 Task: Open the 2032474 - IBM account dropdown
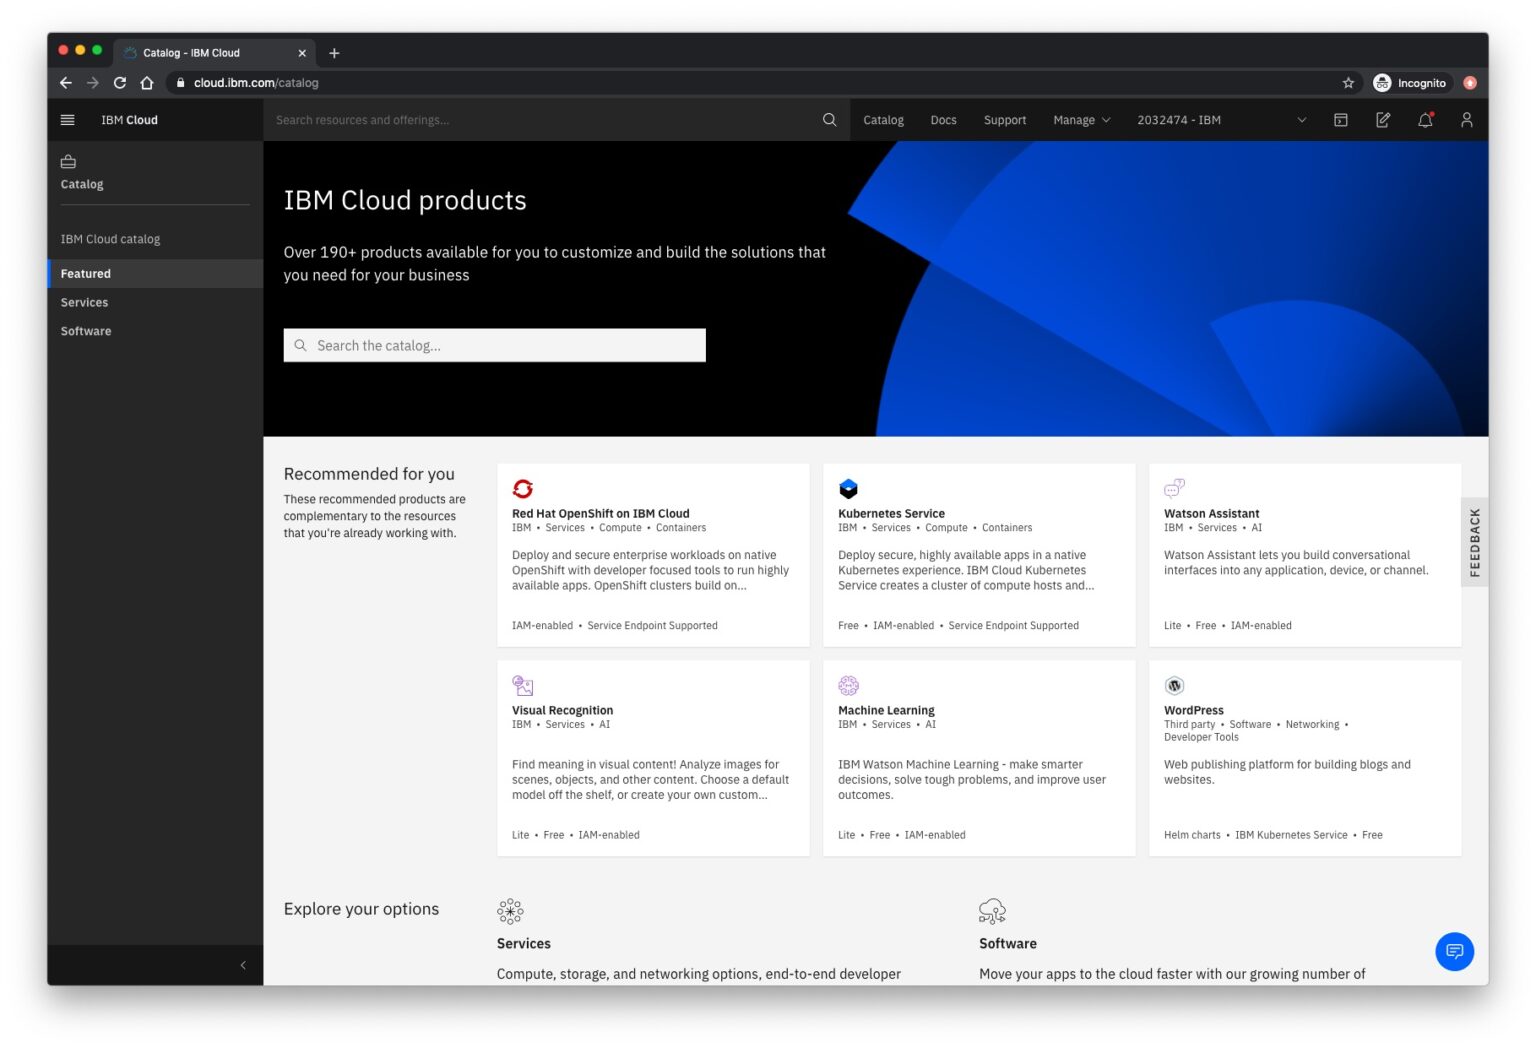pos(1222,120)
